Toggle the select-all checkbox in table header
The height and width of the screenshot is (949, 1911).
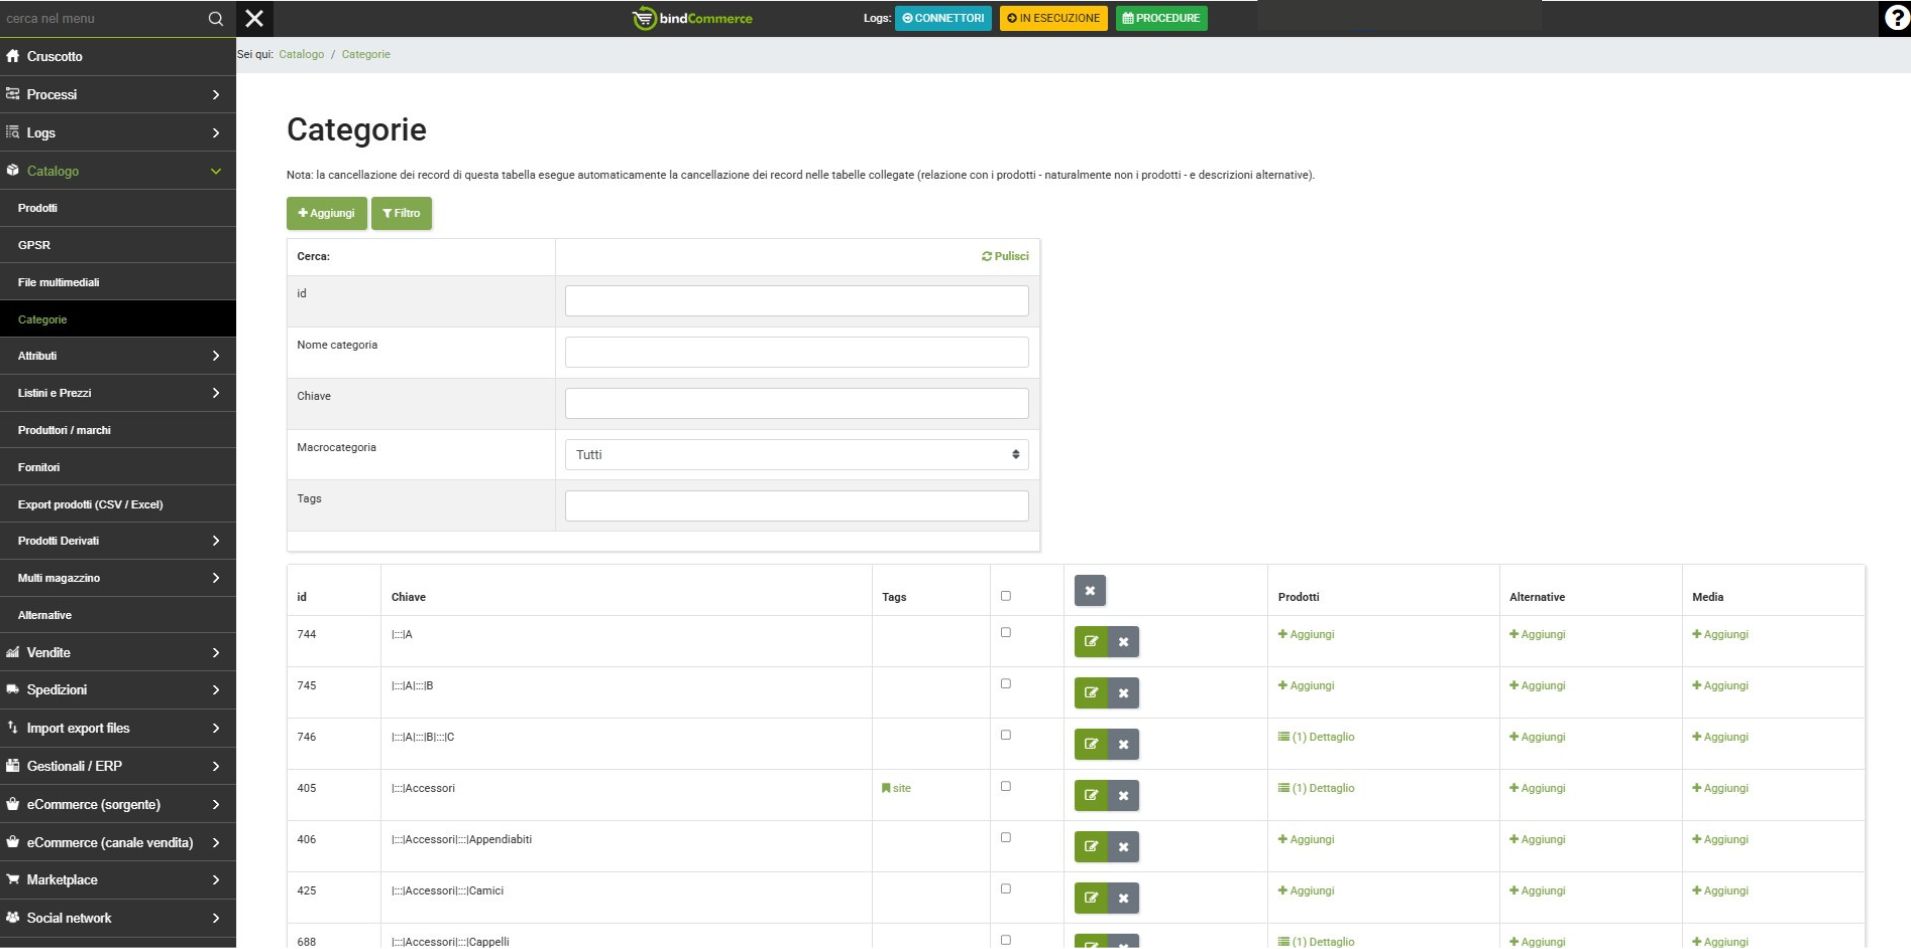pos(1005,596)
